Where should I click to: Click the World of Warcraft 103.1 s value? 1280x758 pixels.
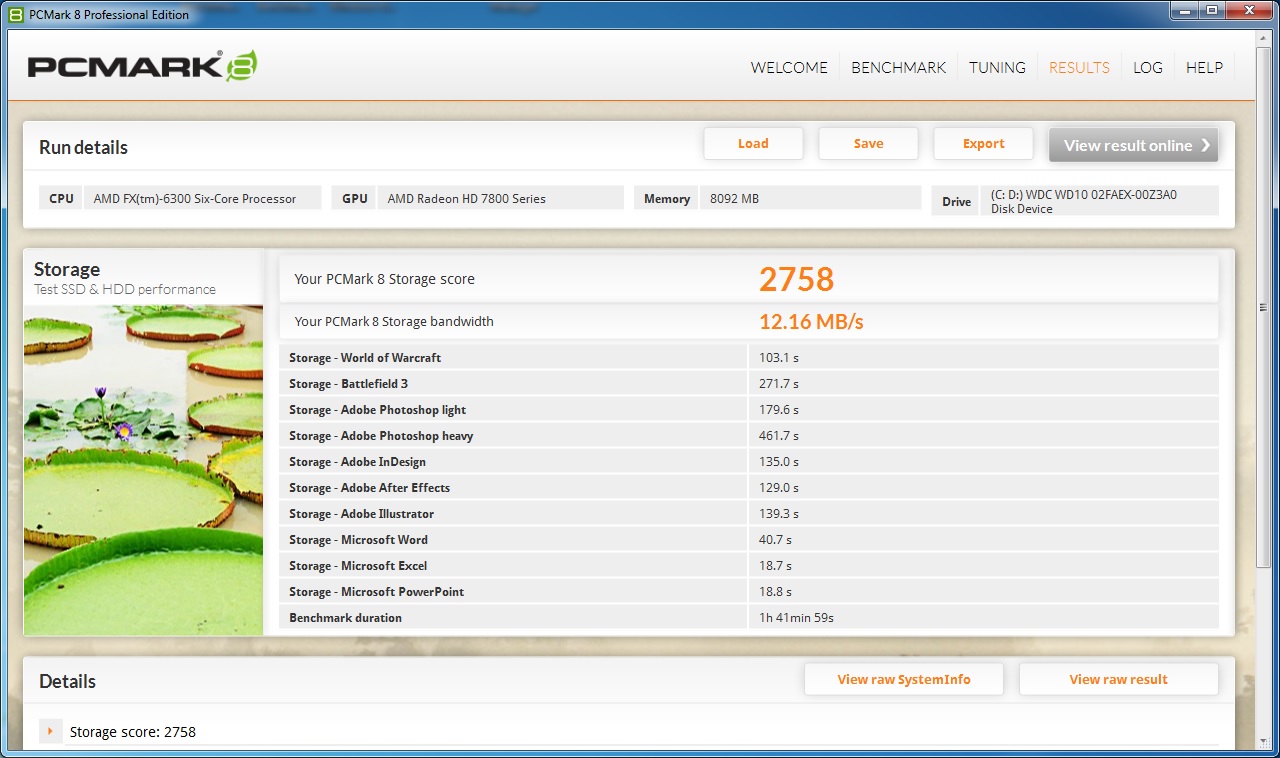coord(778,358)
